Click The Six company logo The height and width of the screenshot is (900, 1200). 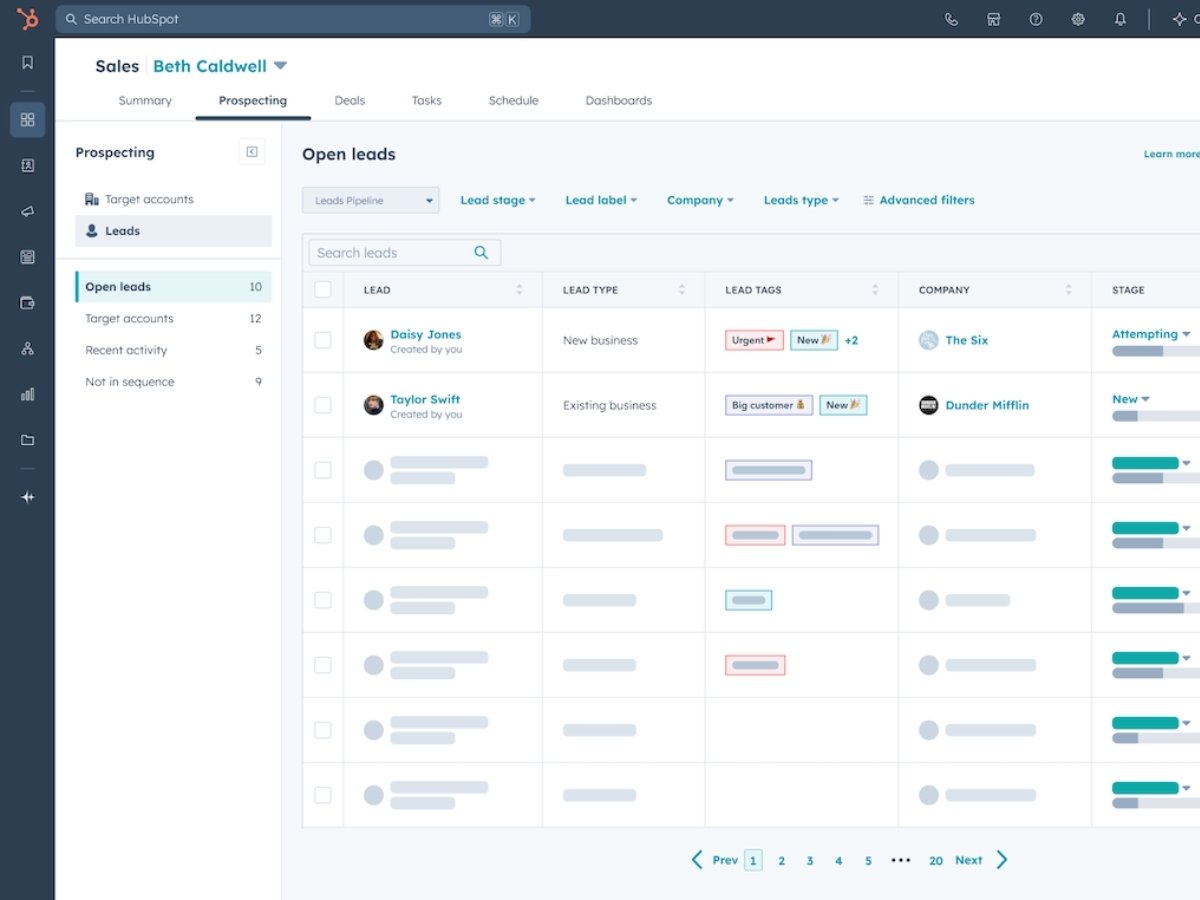tap(928, 340)
